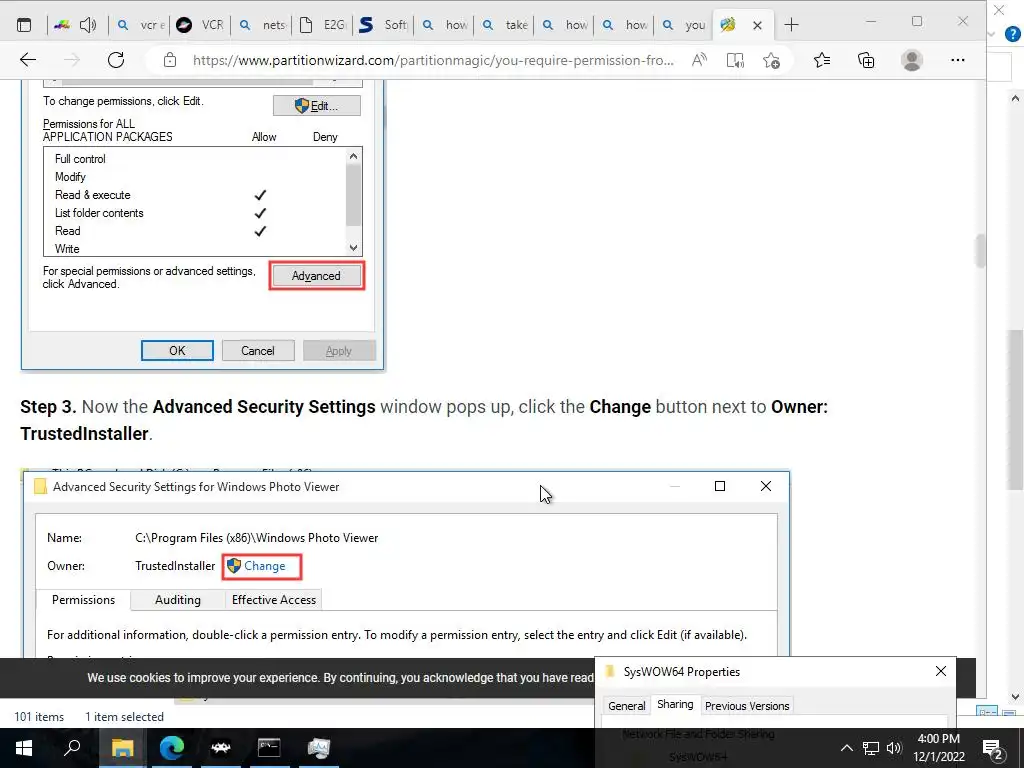Open the Favorites list
Screen dimensions: 1024x768
pos(822,60)
